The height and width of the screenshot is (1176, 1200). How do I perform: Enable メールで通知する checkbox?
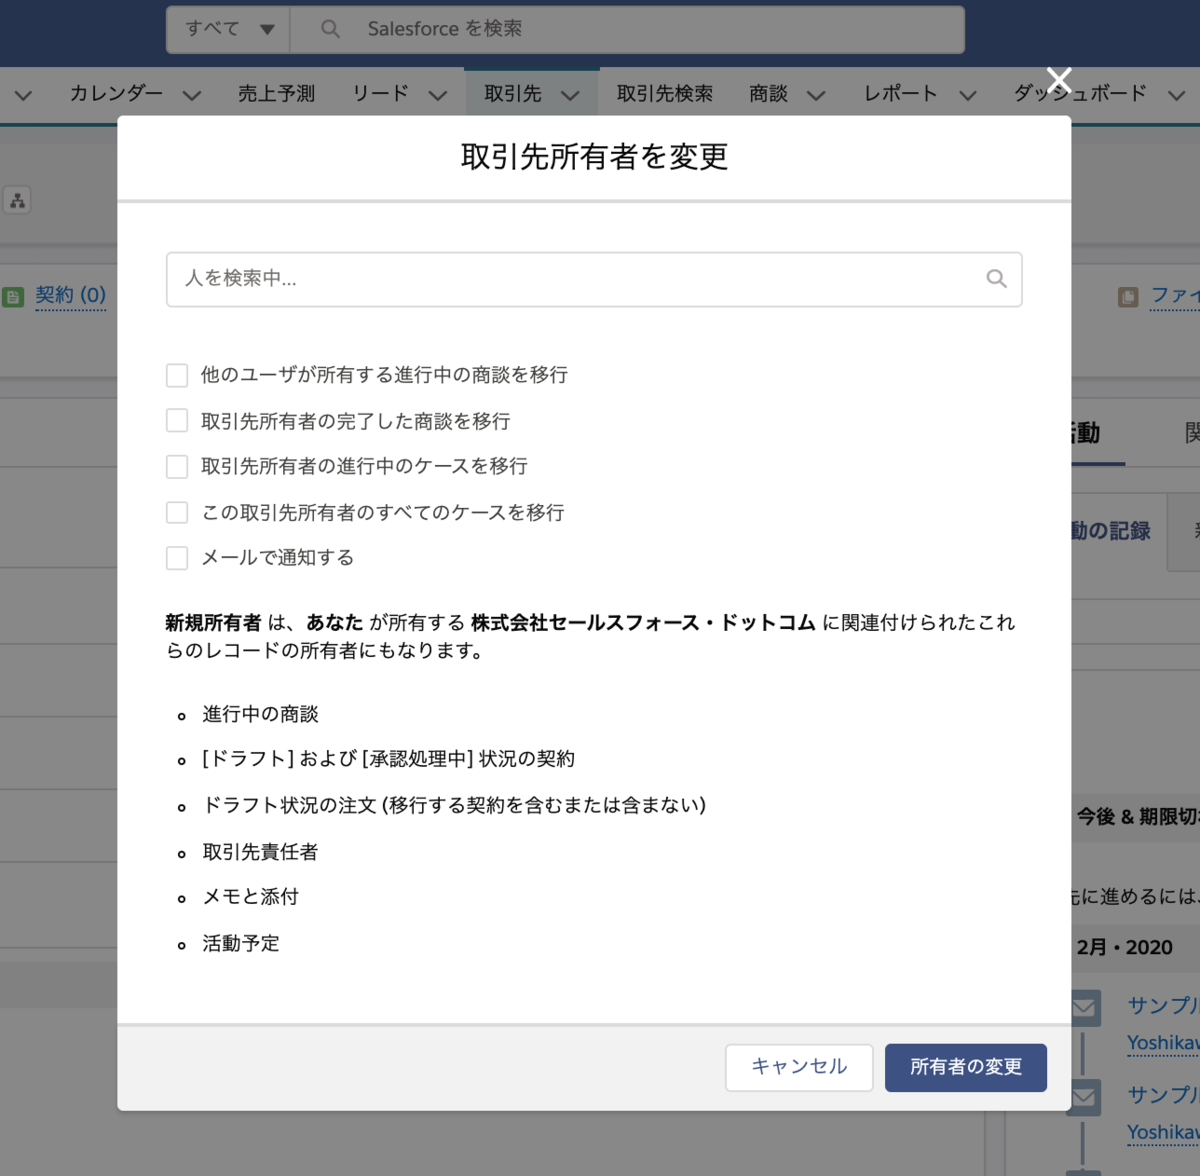177,558
